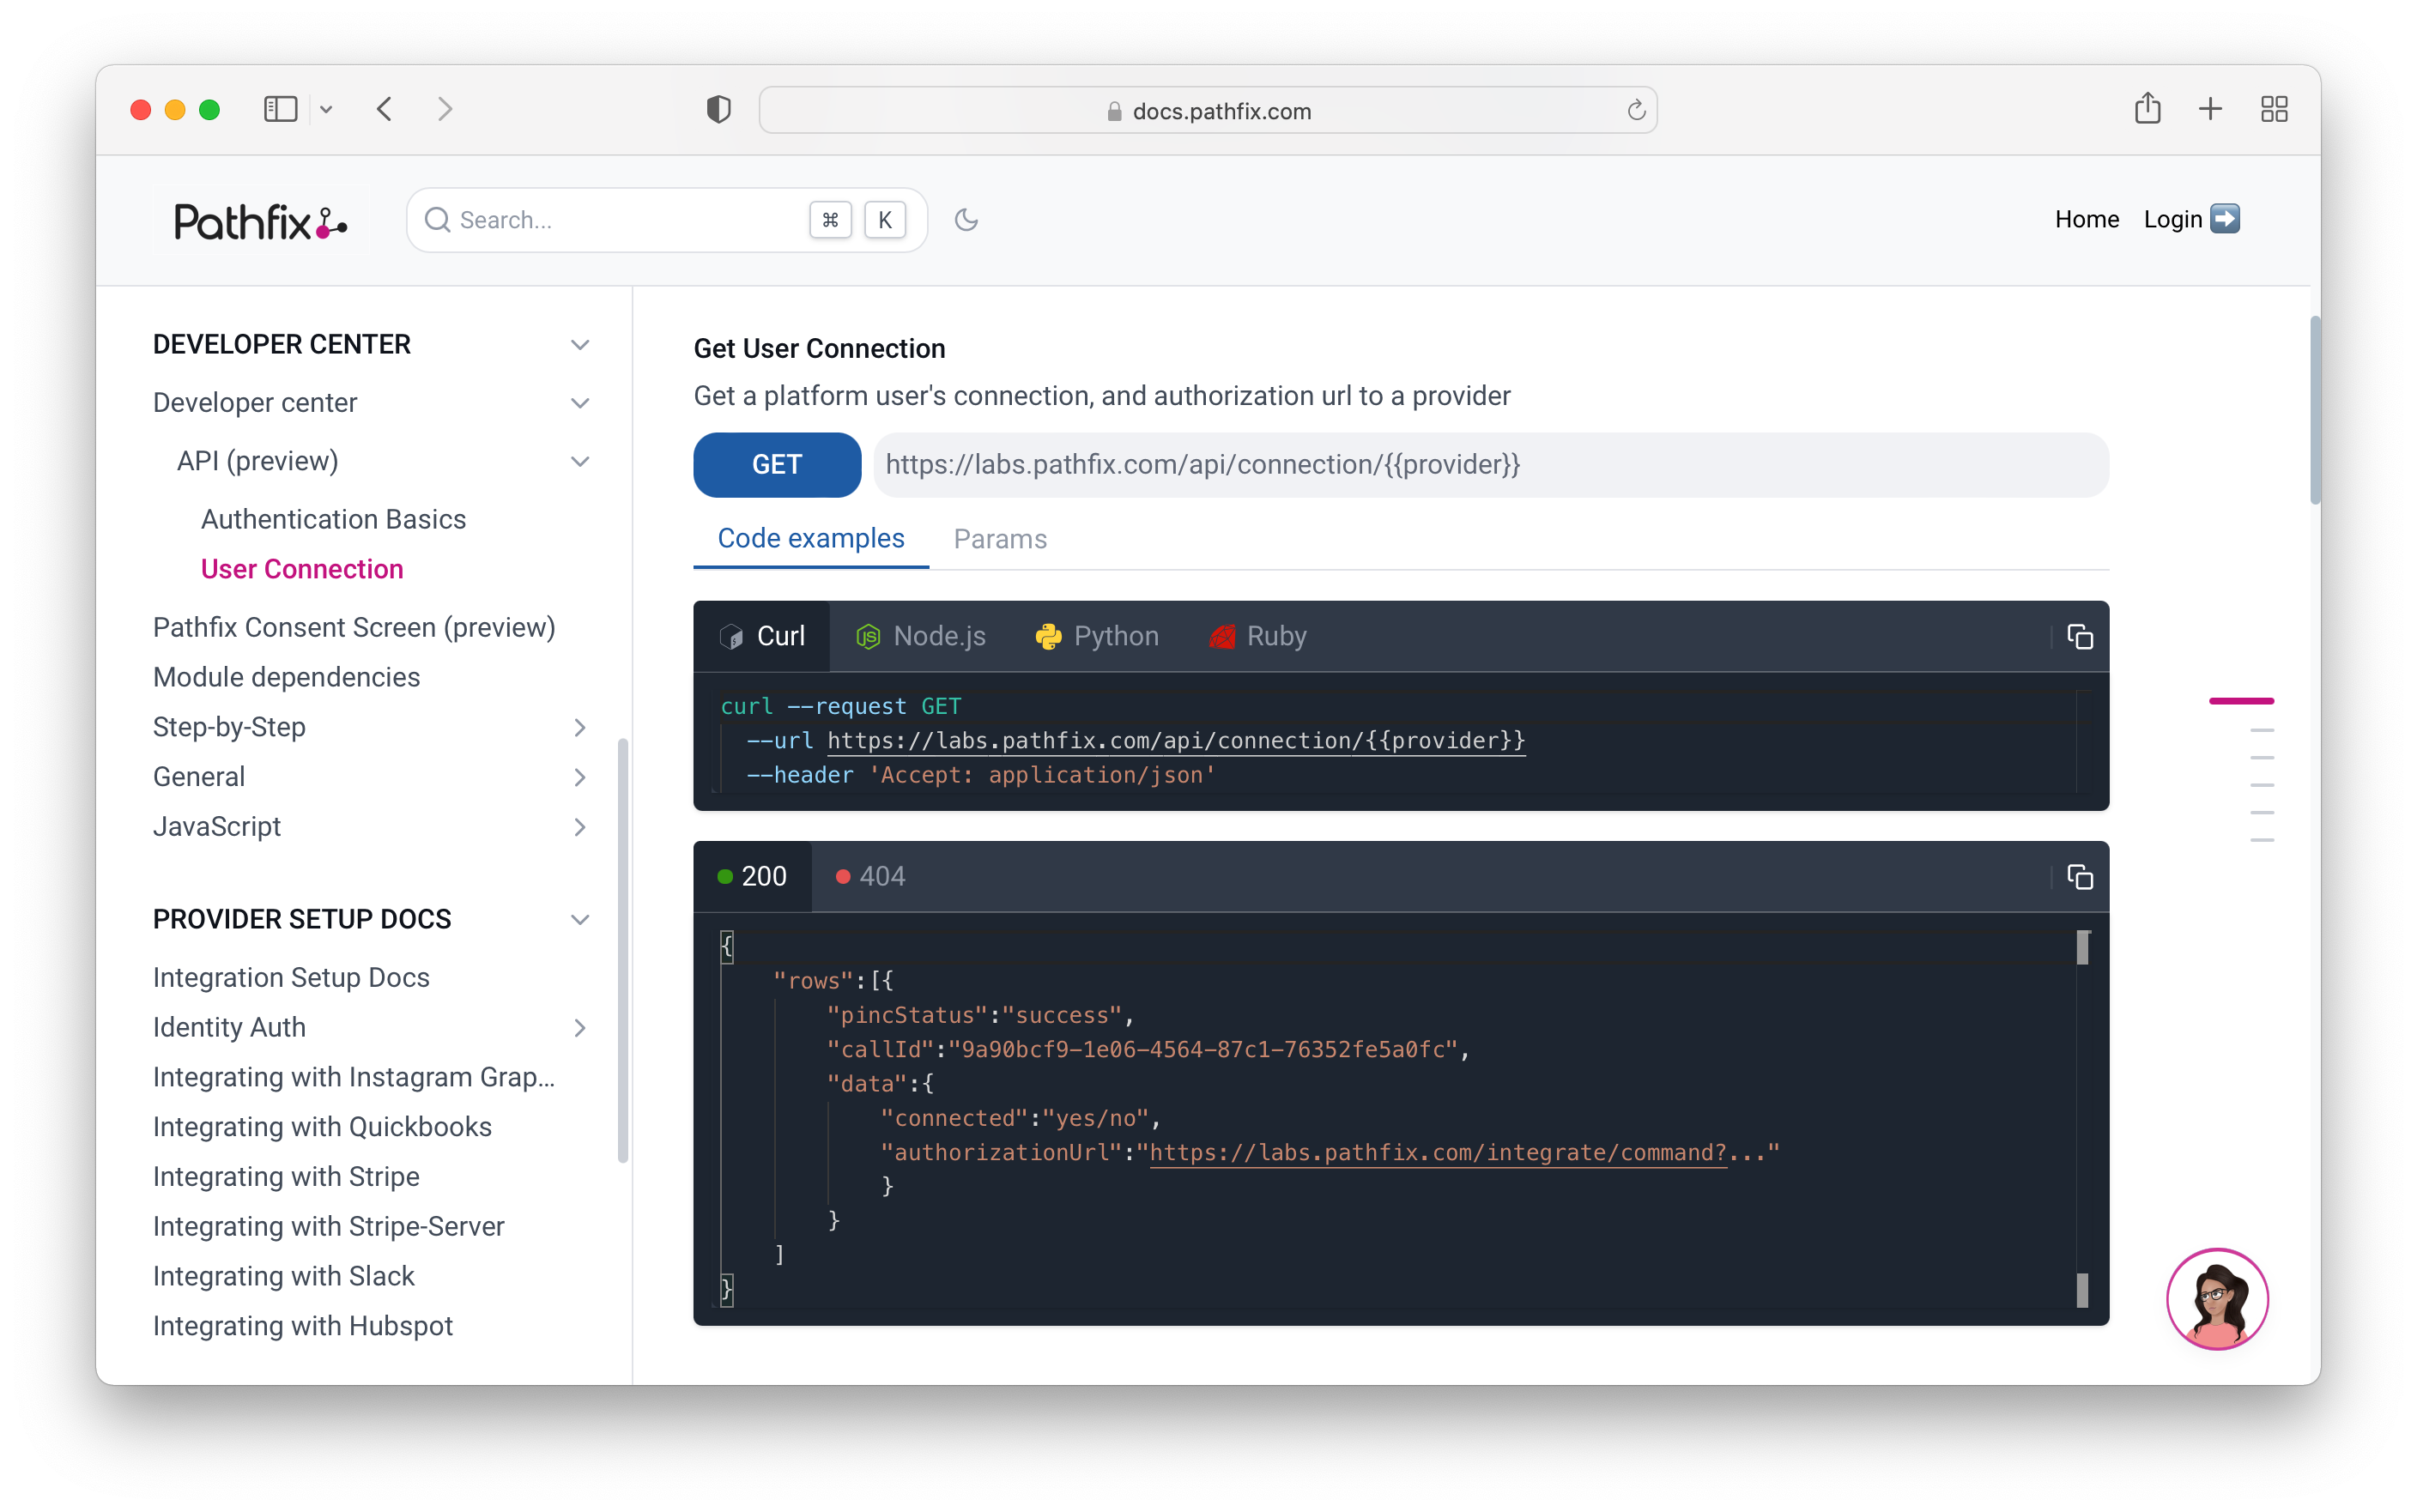Reload the page with refresh icon
Viewport: 2417px width, 1512px height.
[x=1635, y=110]
